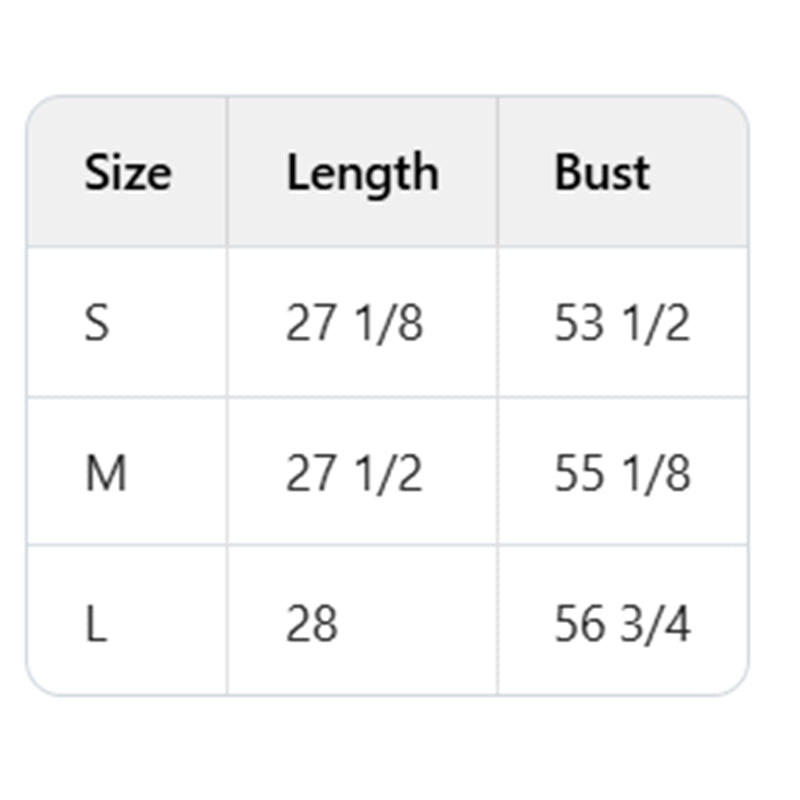800x800 pixels.
Task: Click the 1/2 fraction in M Length
Action: click(x=392, y=473)
